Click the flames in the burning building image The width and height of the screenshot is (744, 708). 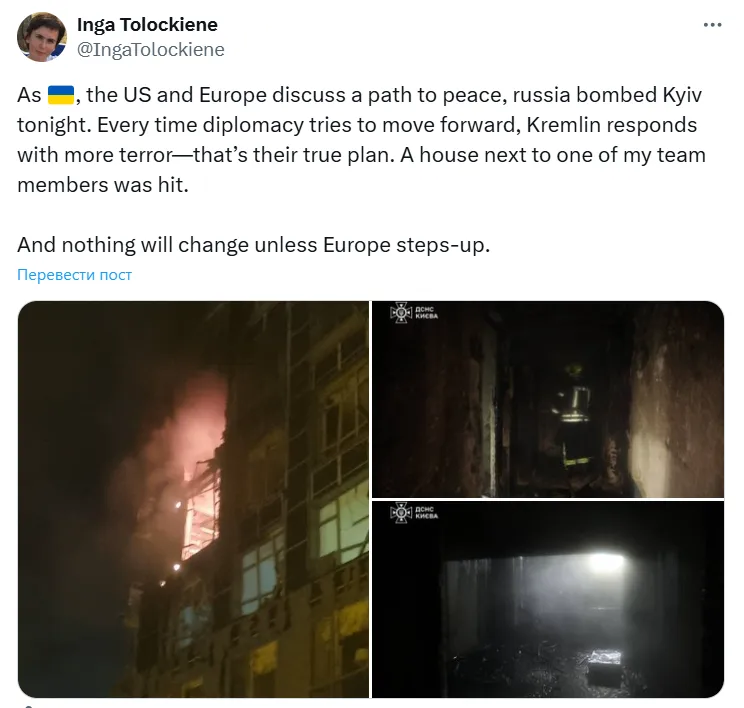pos(200,508)
